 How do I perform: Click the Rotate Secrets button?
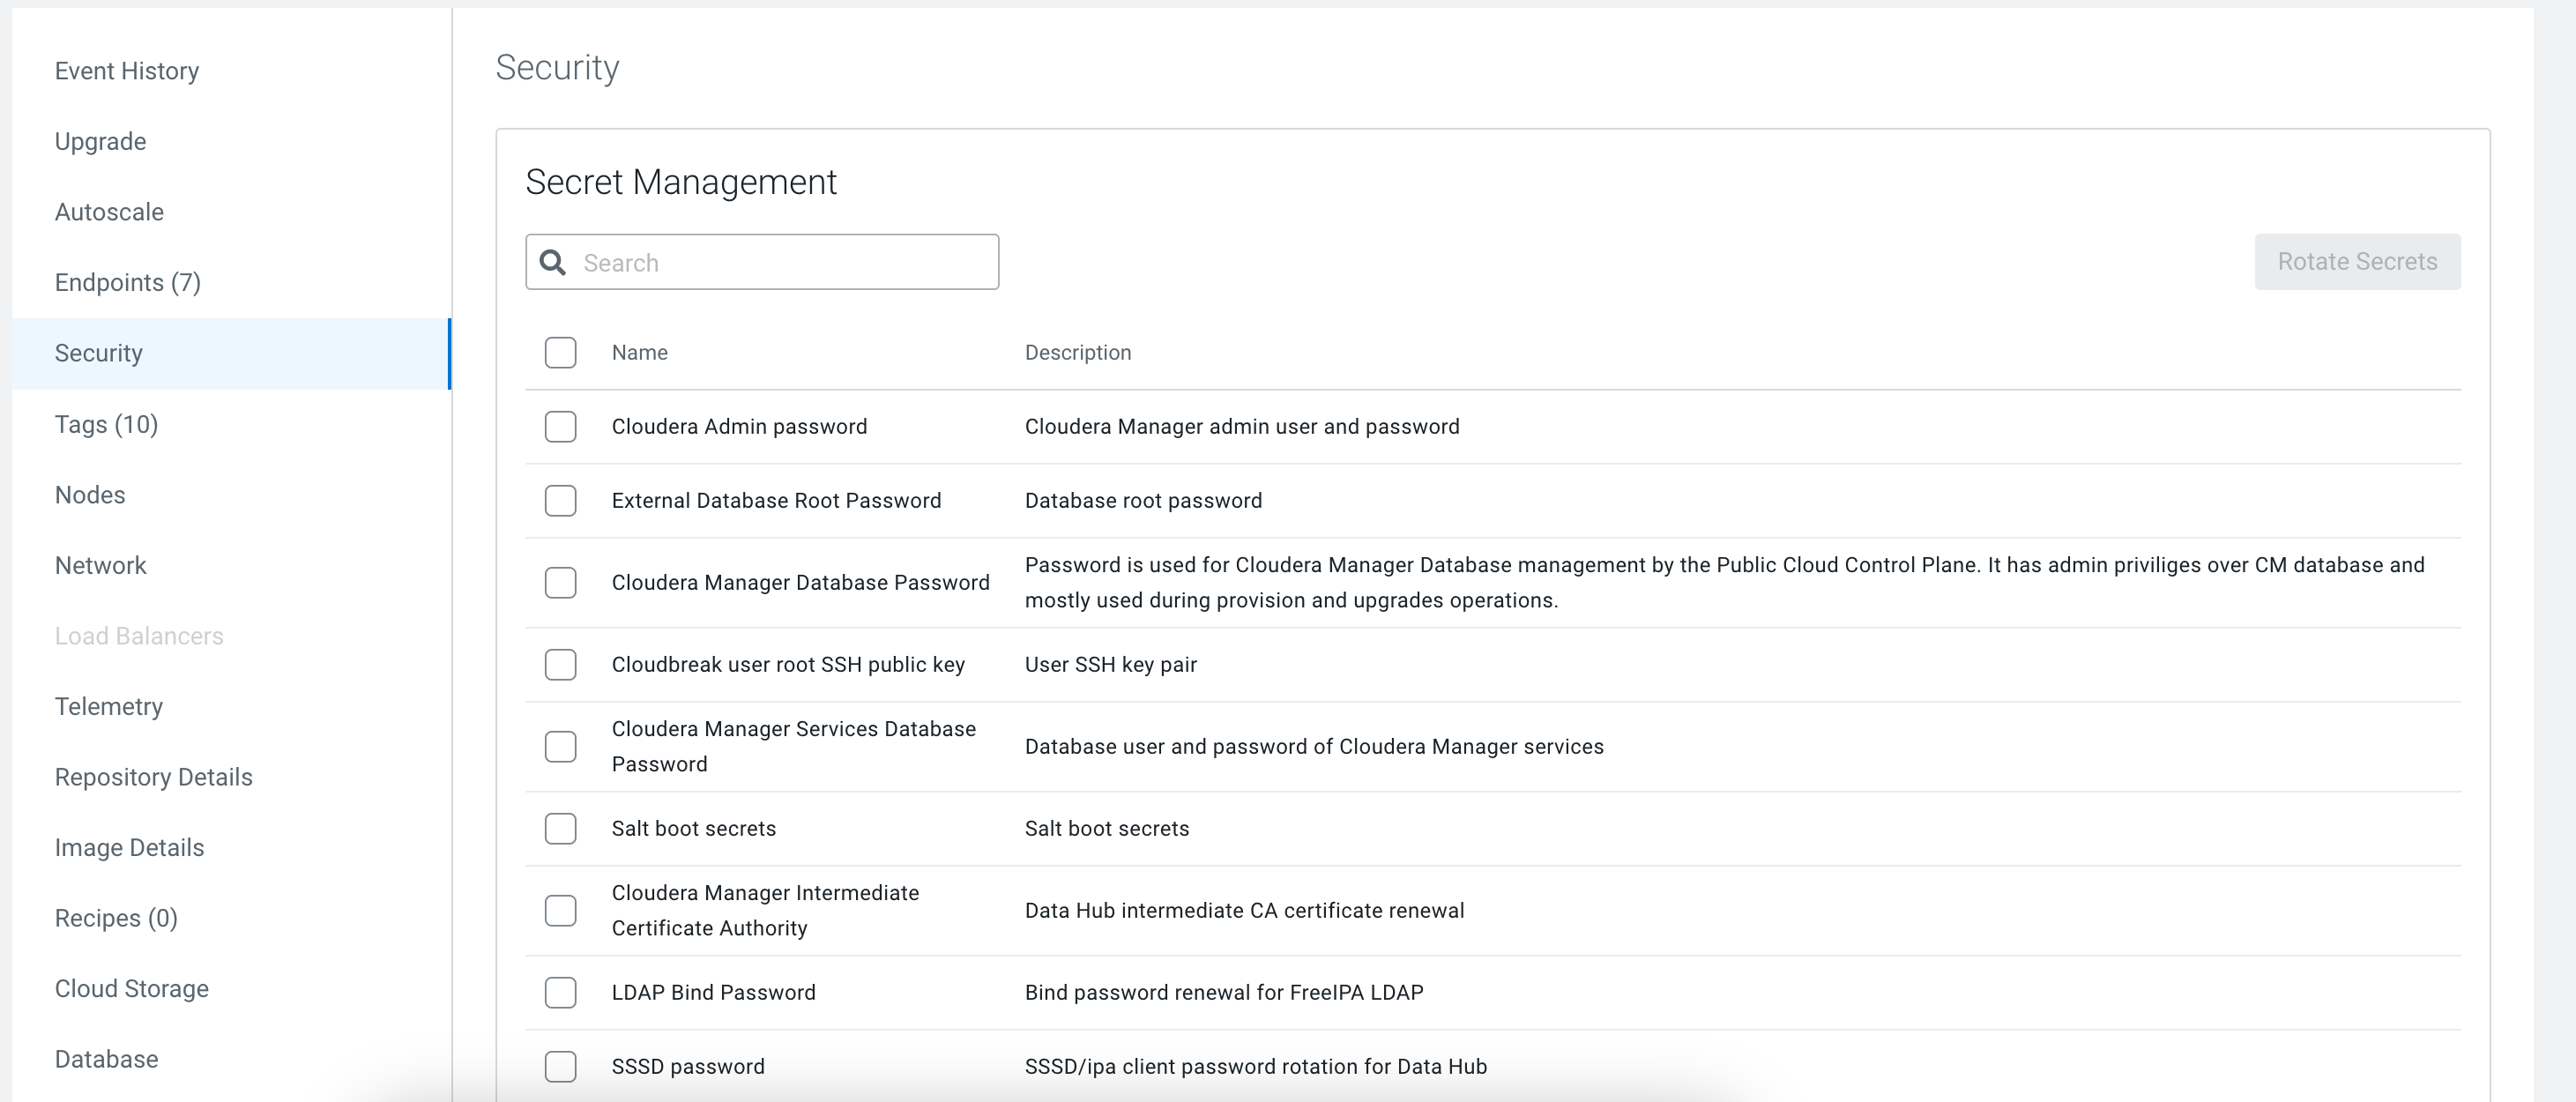(x=2356, y=262)
